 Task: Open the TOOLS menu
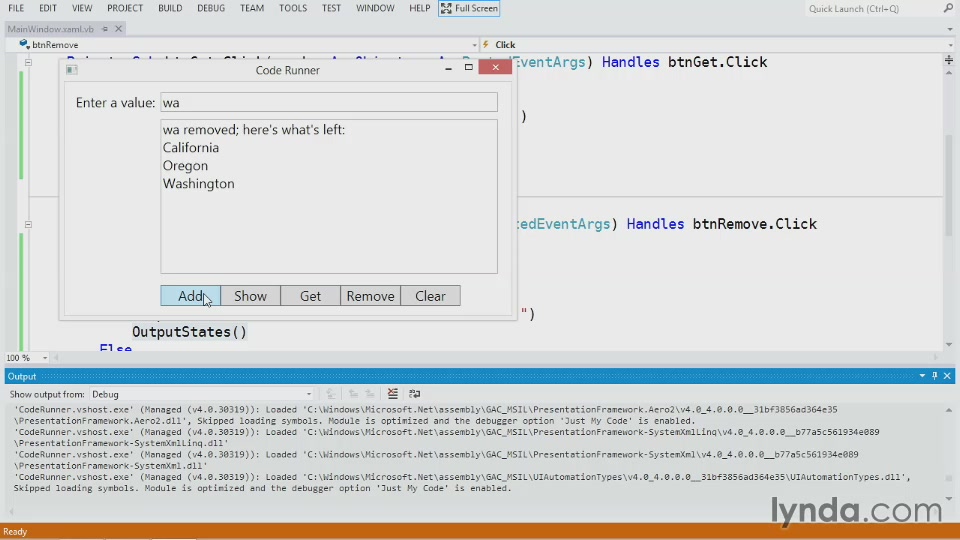pos(293,8)
